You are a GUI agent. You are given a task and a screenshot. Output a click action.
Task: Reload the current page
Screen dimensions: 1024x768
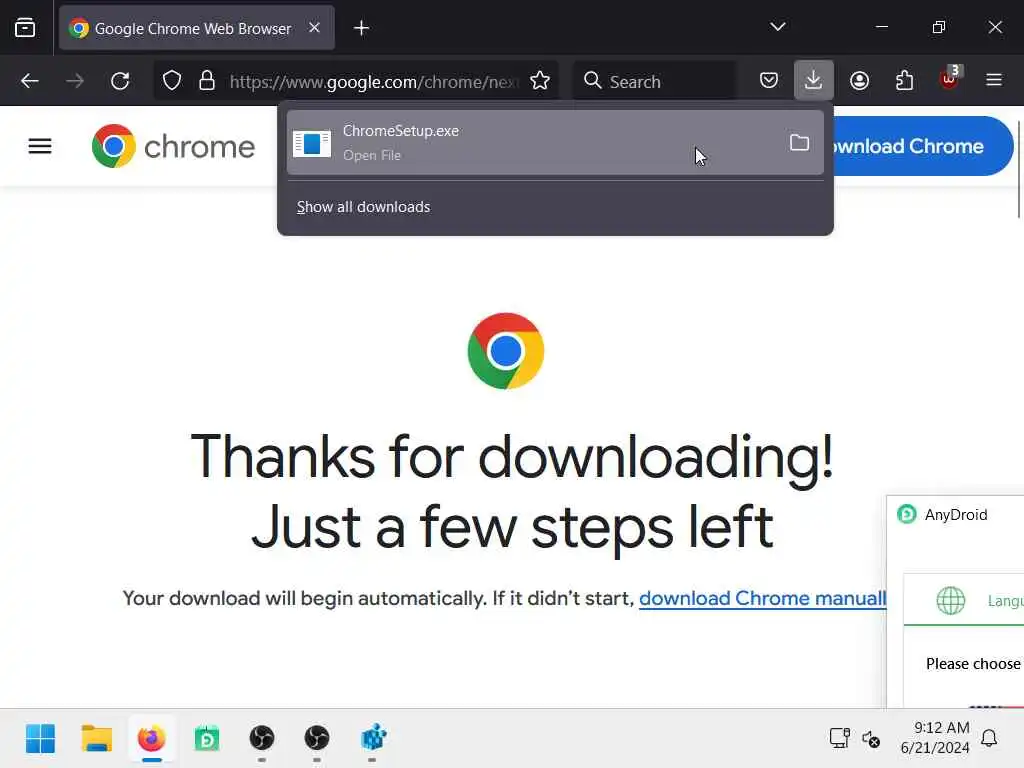pos(120,81)
